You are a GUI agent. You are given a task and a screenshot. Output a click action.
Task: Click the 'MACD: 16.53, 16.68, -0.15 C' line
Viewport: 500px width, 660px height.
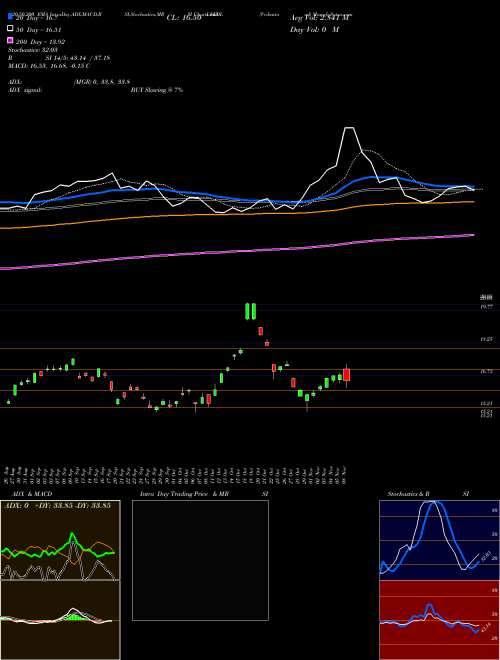(49, 66)
